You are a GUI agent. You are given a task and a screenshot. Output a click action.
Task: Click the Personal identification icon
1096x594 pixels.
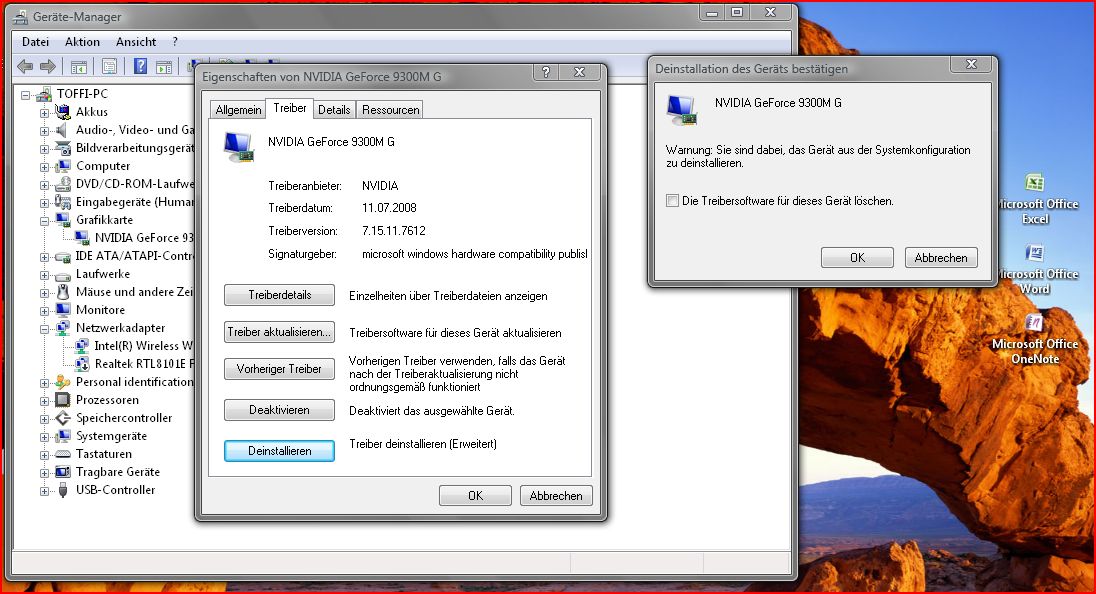coord(63,382)
